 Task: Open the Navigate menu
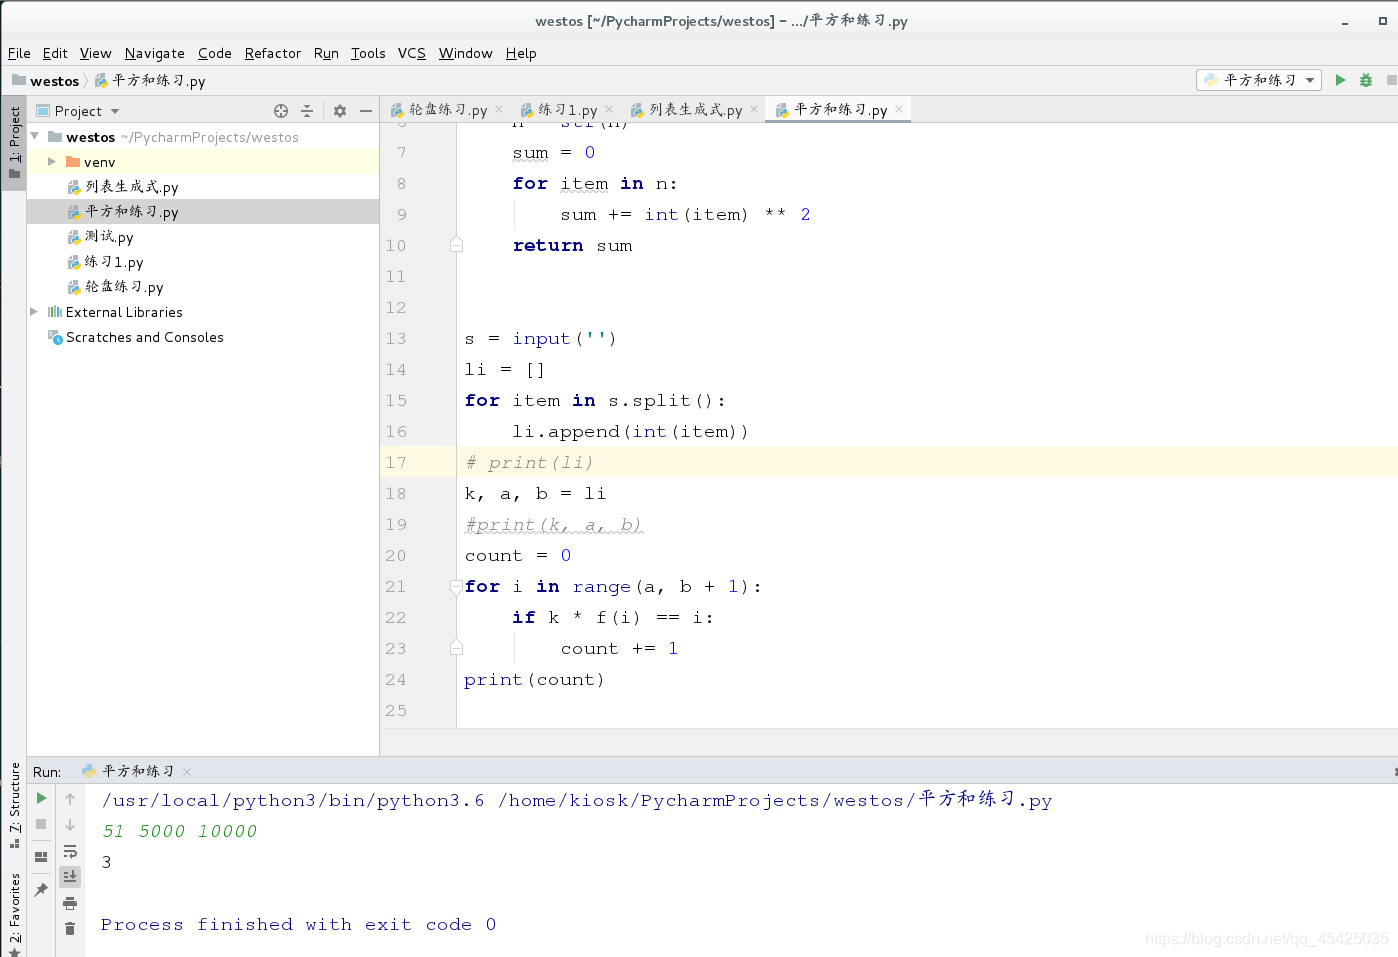click(x=155, y=53)
